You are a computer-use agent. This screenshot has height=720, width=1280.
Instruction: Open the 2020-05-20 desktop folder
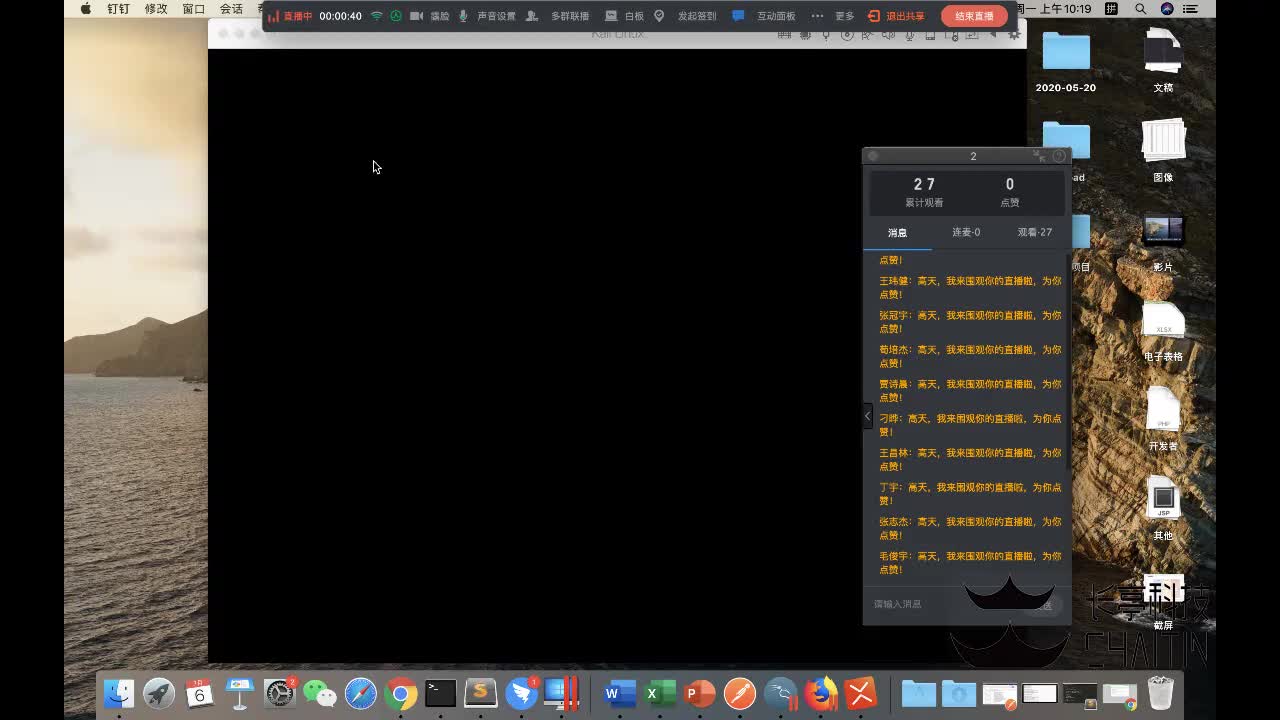1066,62
